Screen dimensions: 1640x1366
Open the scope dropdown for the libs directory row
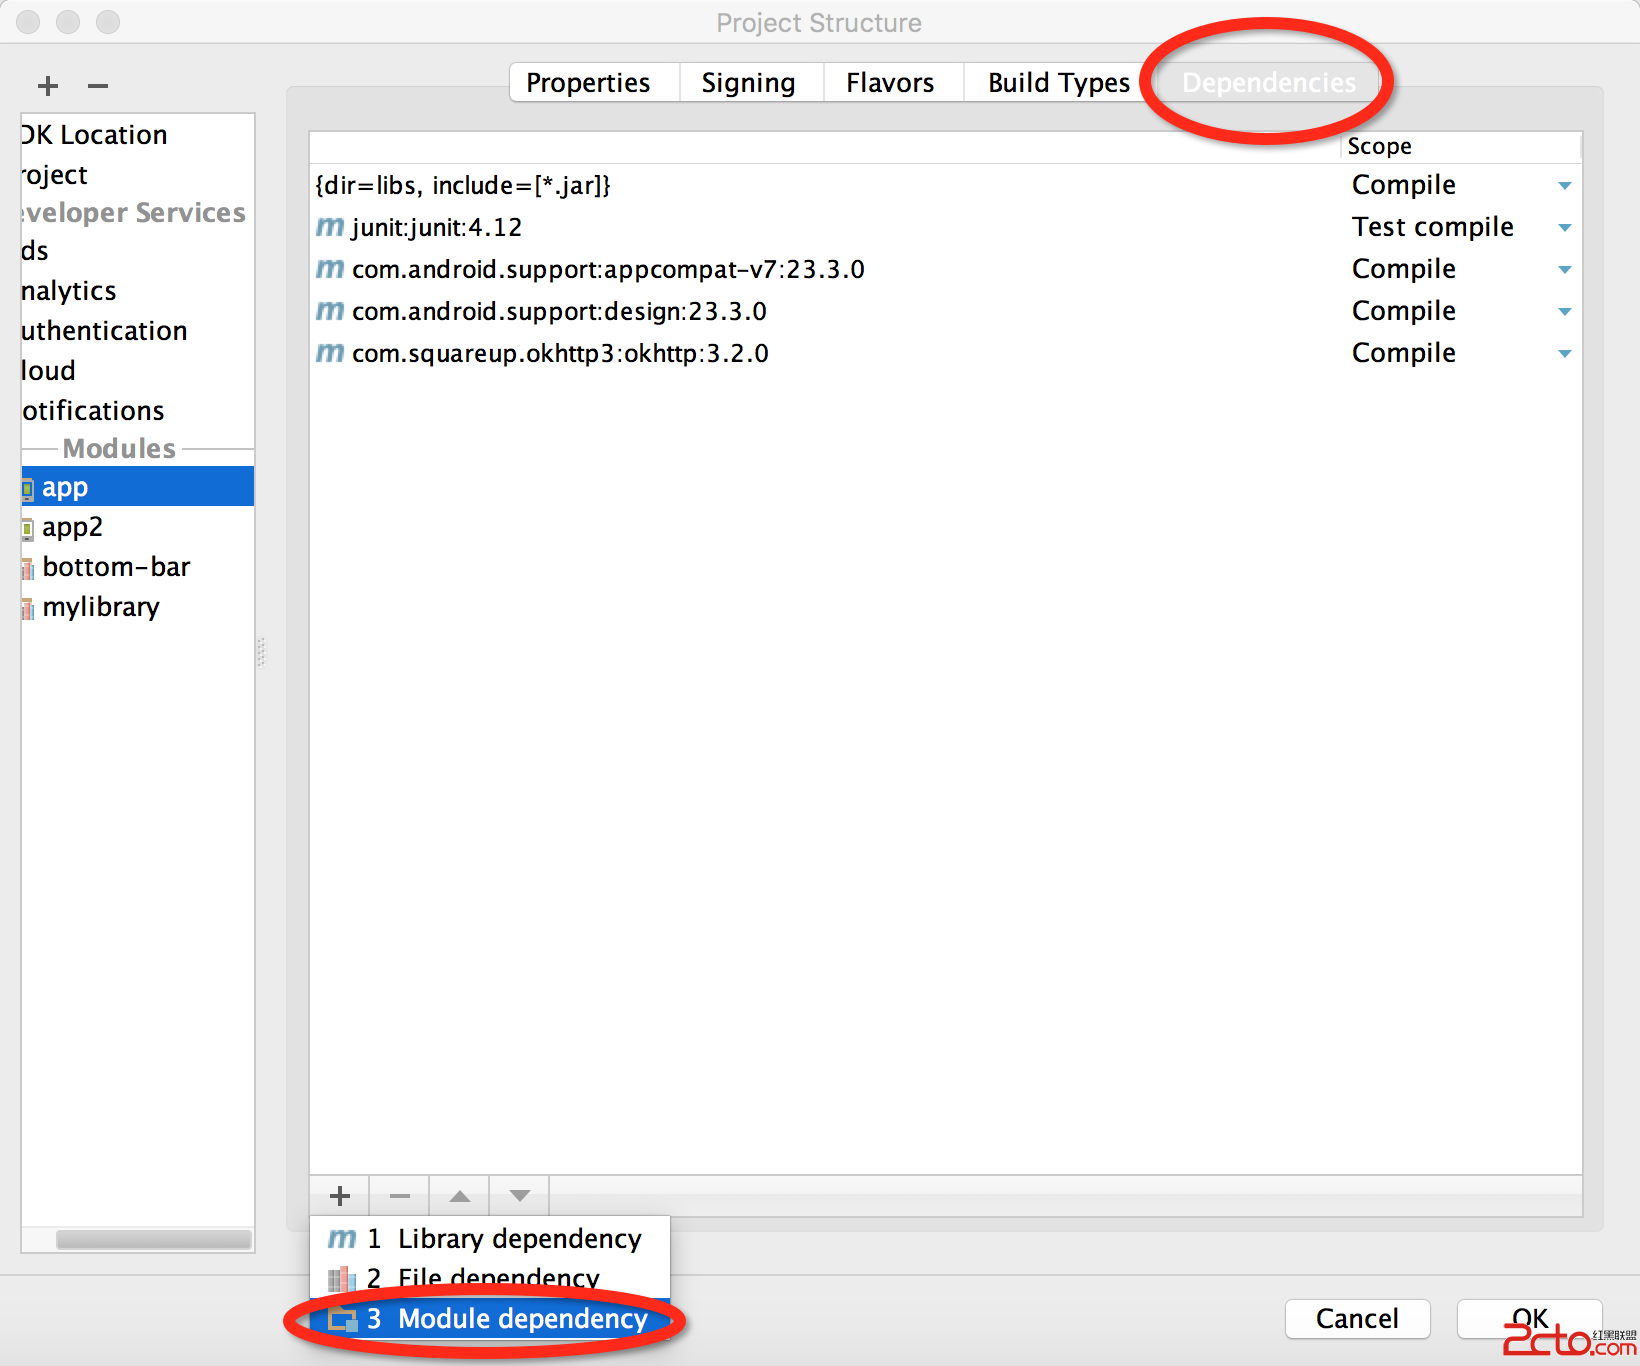point(1565,186)
